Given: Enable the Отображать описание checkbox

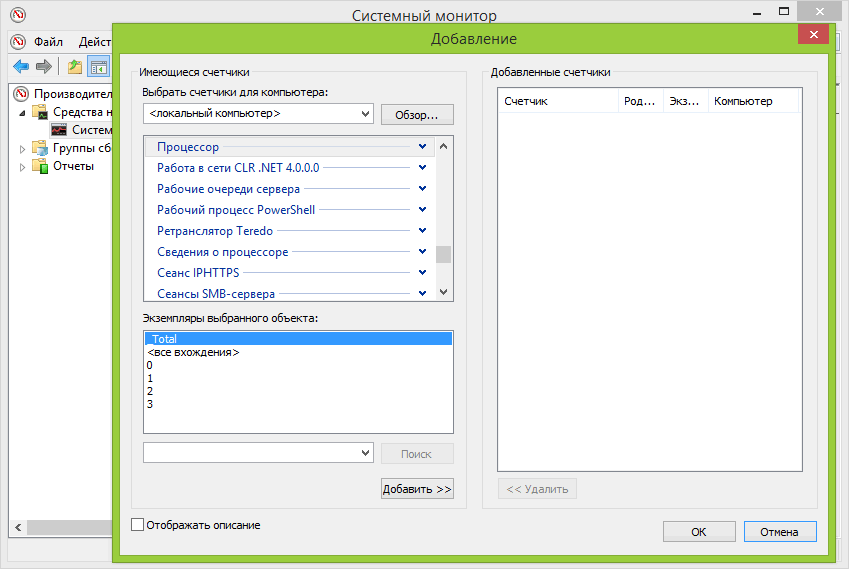Looking at the screenshot, I should pos(137,525).
